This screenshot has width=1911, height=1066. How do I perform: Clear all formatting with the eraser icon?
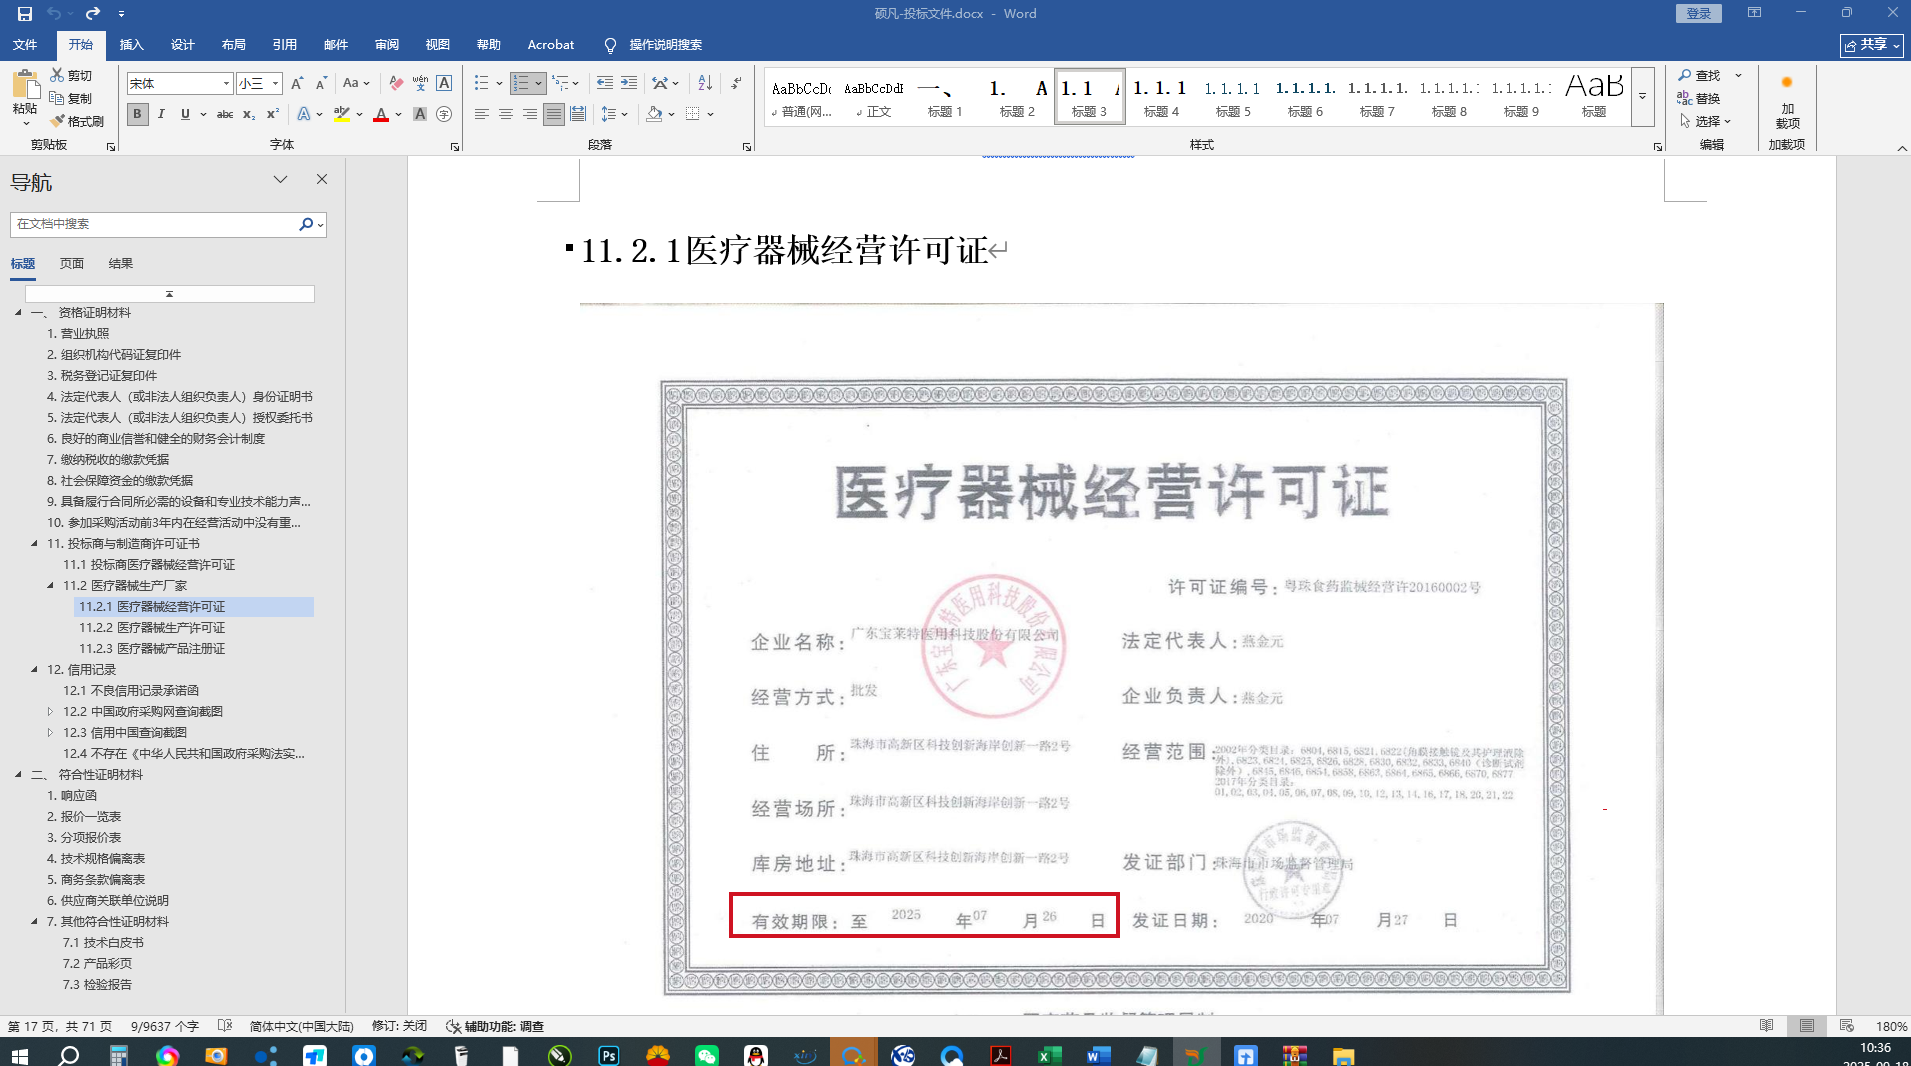click(x=396, y=84)
